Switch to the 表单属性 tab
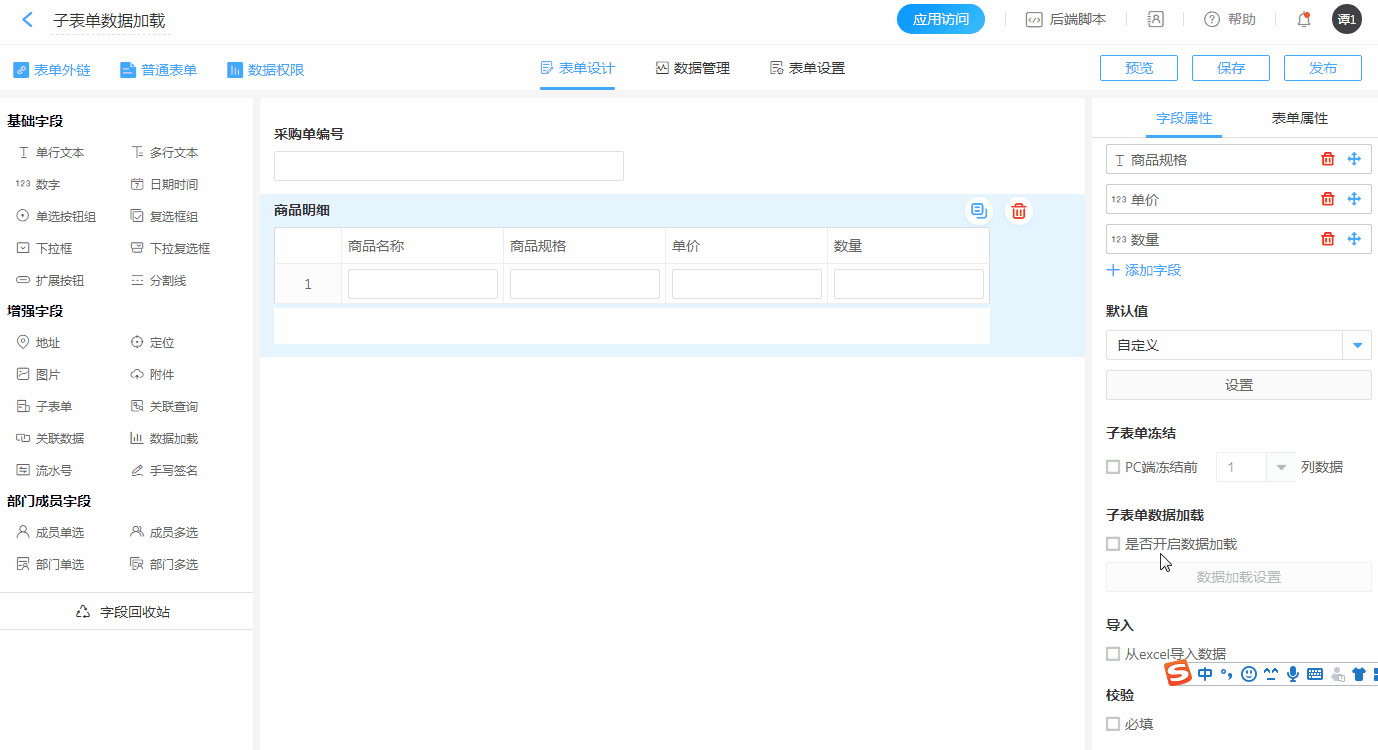 click(x=1299, y=118)
